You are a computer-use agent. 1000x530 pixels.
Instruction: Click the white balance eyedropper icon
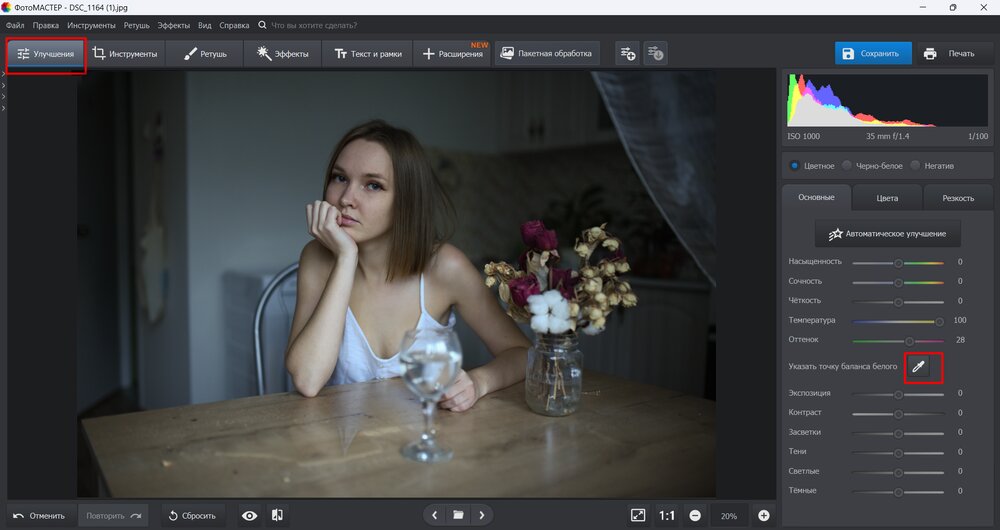919,367
